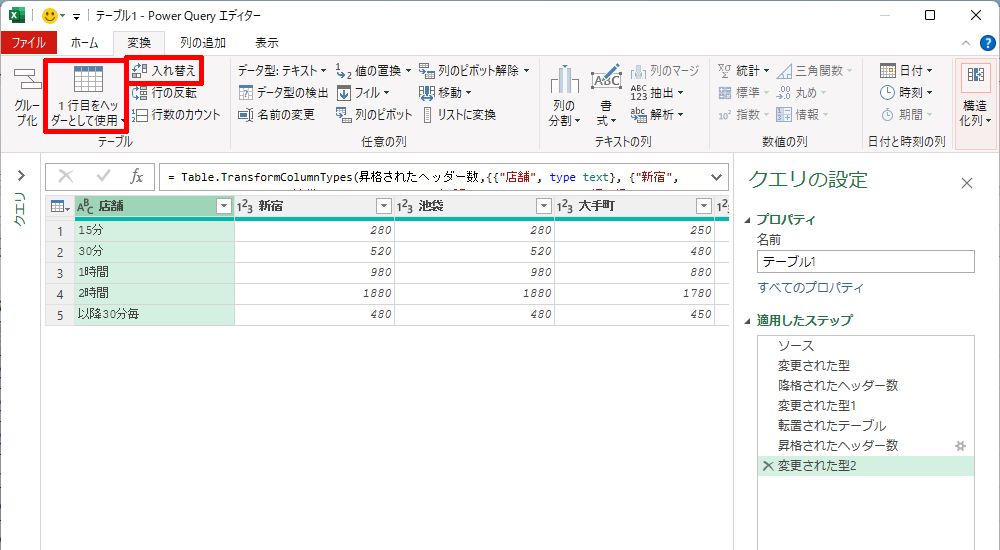Select the 転置されたテーブル applied step
1000x550 pixels.
pyautogui.click(x=832, y=425)
